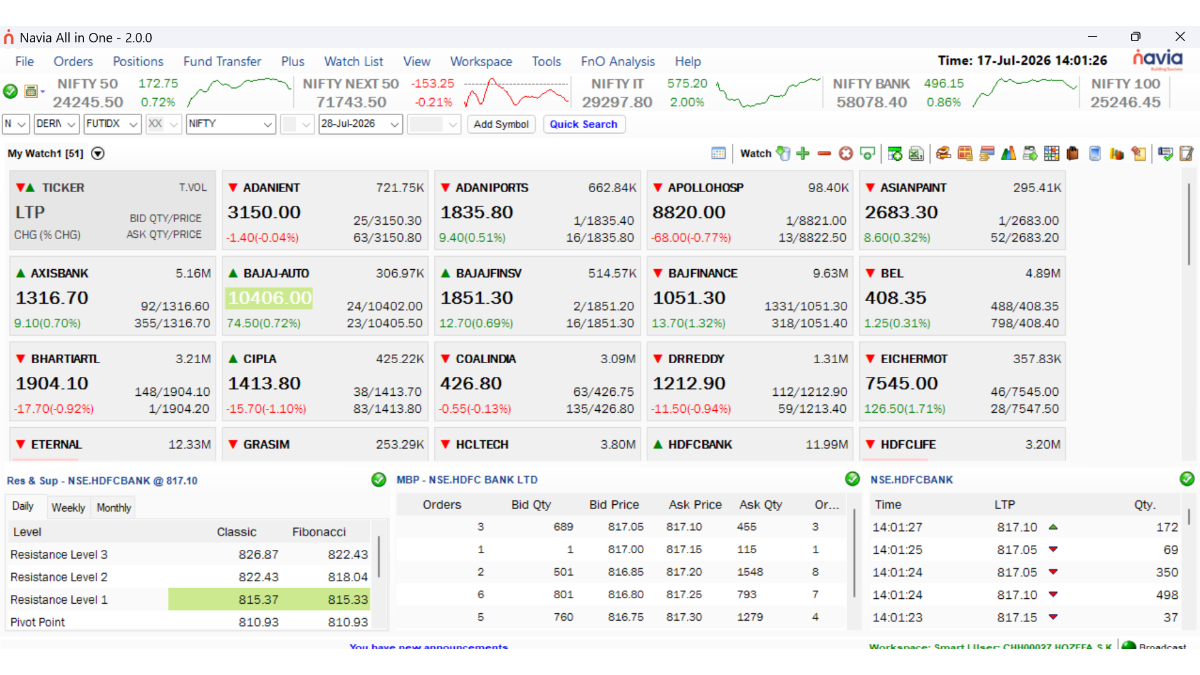Click the grid view icon left of Watch
This screenshot has height=675, width=1200.
pos(718,153)
